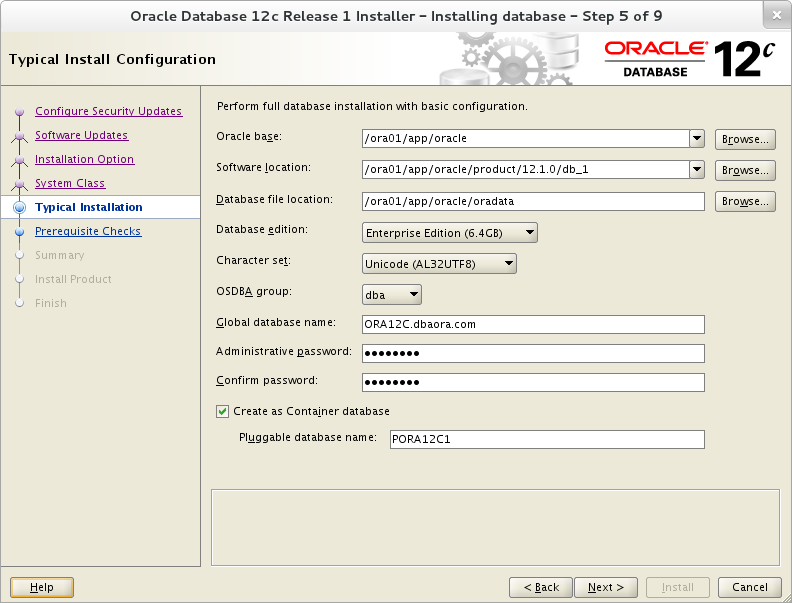The height and width of the screenshot is (603, 792).
Task: Go Back to the previous step
Action: point(541,587)
